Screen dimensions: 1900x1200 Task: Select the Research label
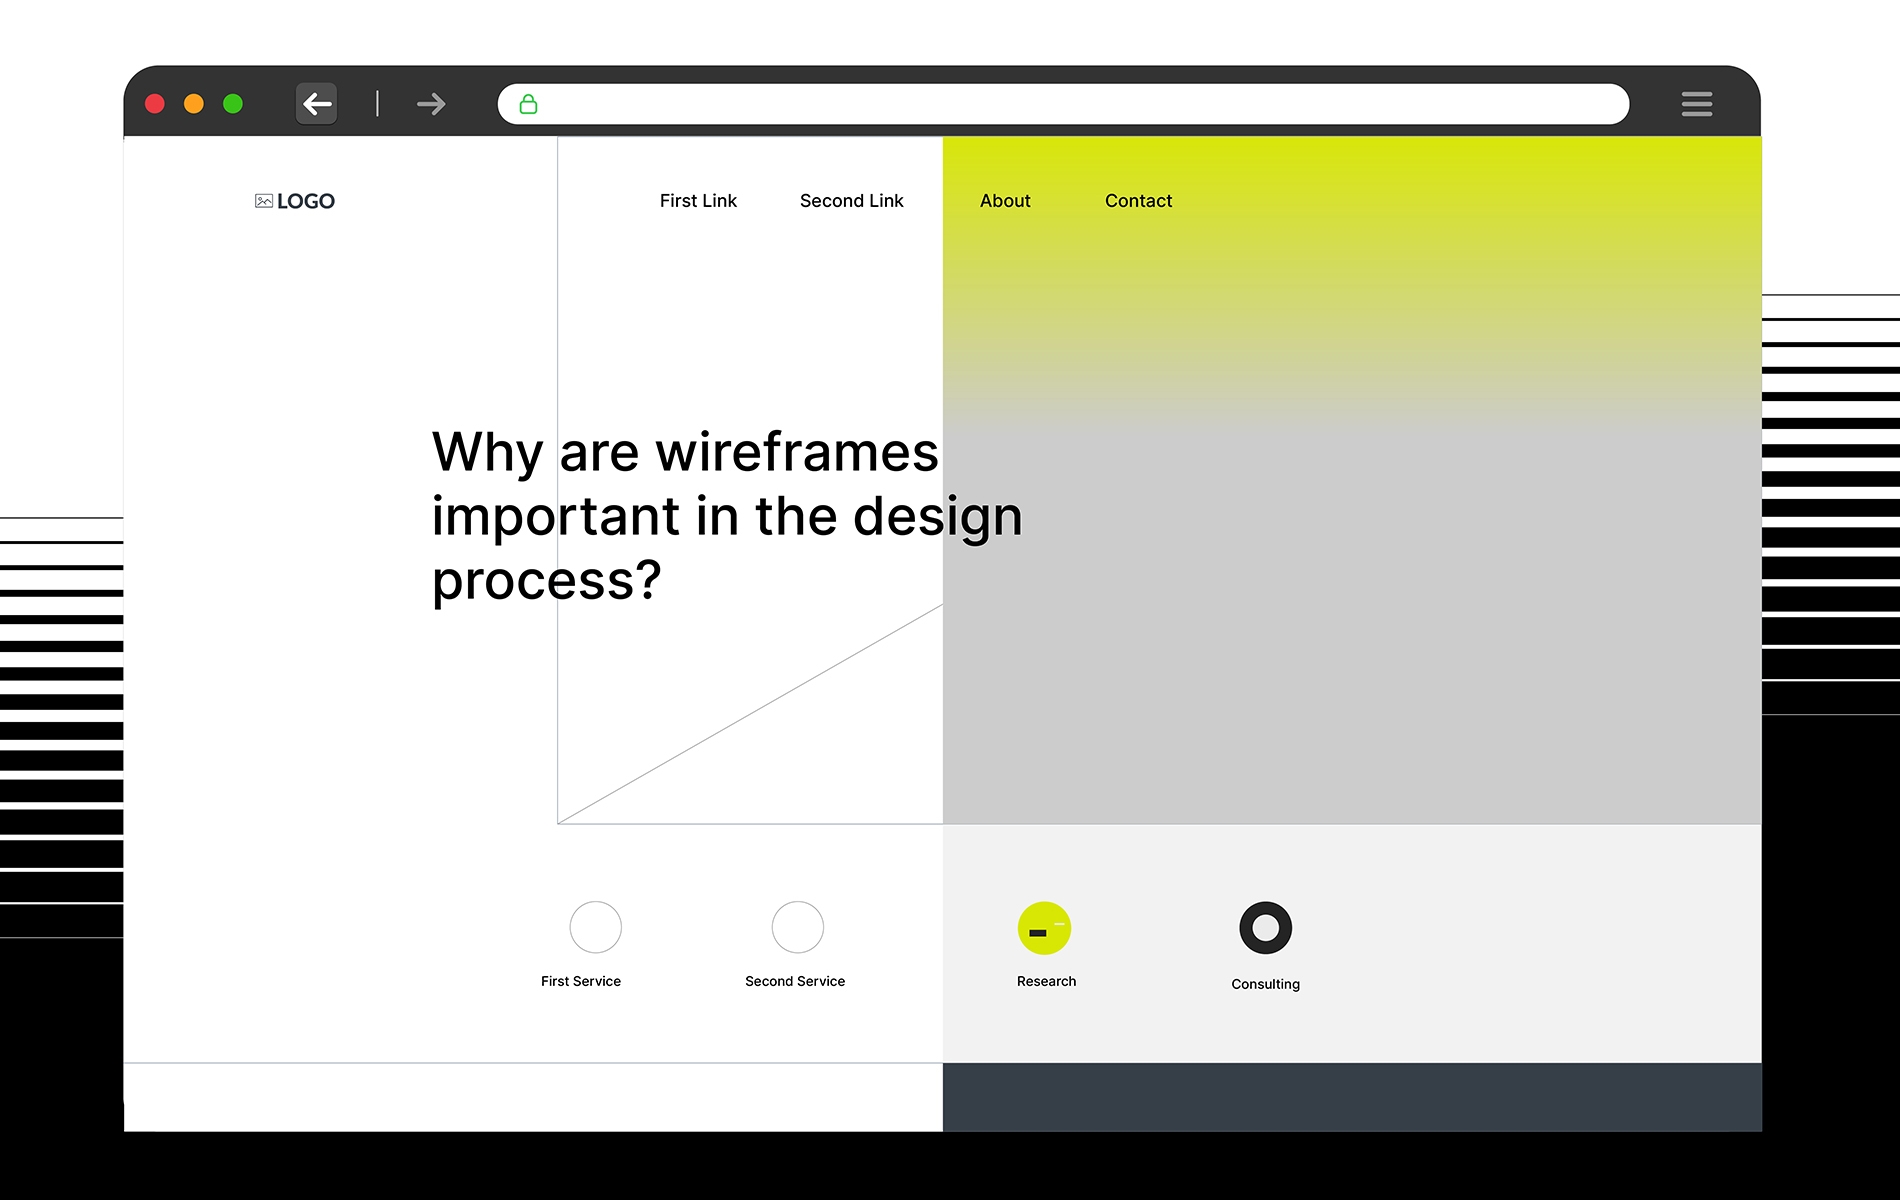1047,981
